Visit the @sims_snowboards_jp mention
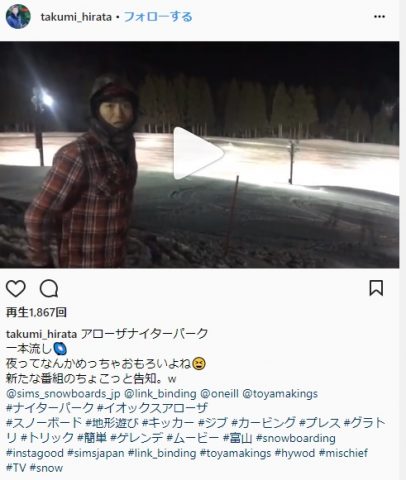The width and height of the screenshot is (406, 480). click(x=63, y=394)
